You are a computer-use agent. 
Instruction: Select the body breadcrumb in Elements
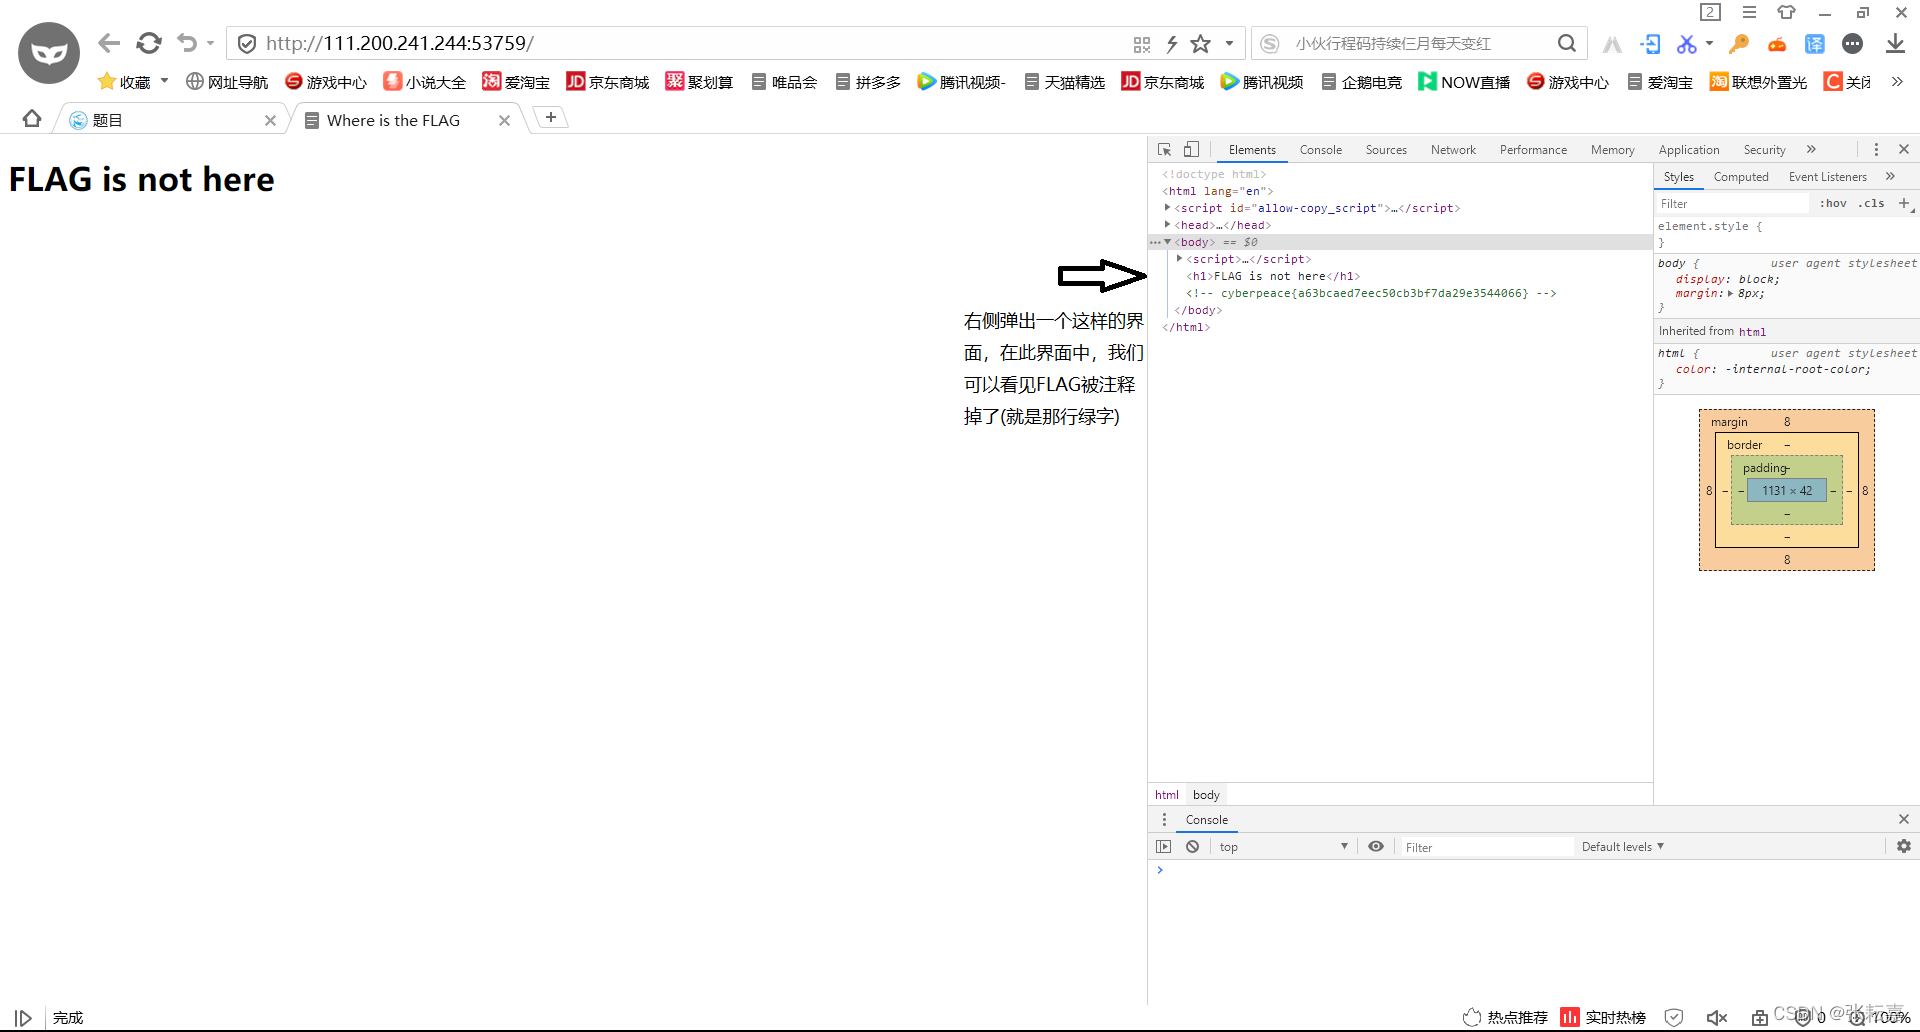pos(1206,794)
